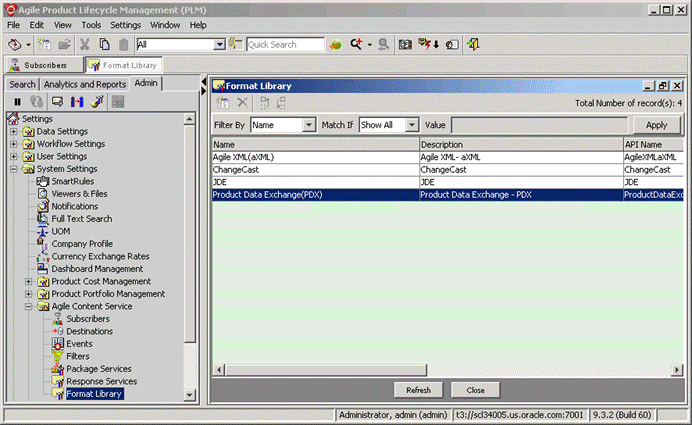Click New icon in Format Library window

[x=223, y=103]
